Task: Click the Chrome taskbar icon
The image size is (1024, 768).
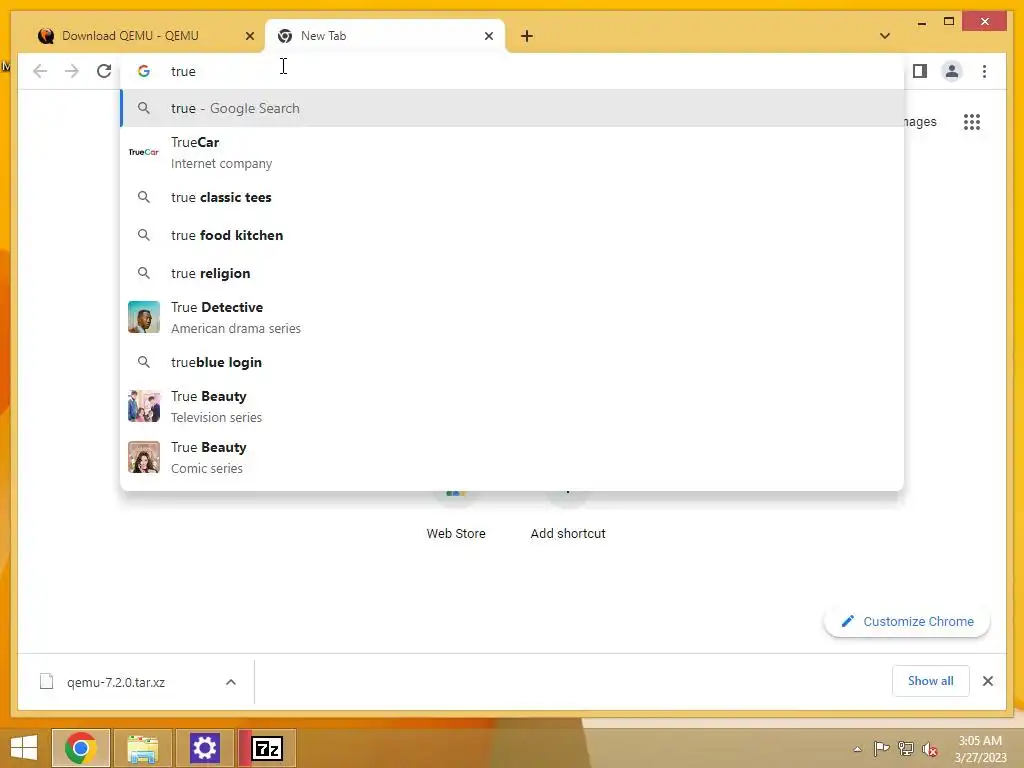Action: point(81,748)
